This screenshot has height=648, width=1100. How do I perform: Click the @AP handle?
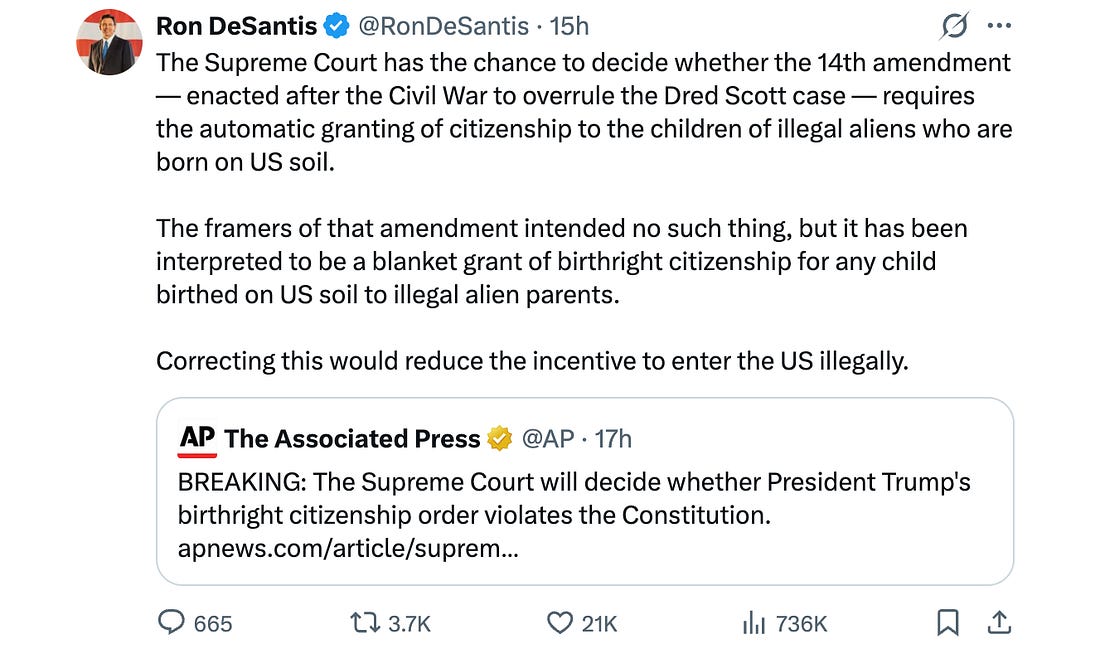(x=550, y=439)
